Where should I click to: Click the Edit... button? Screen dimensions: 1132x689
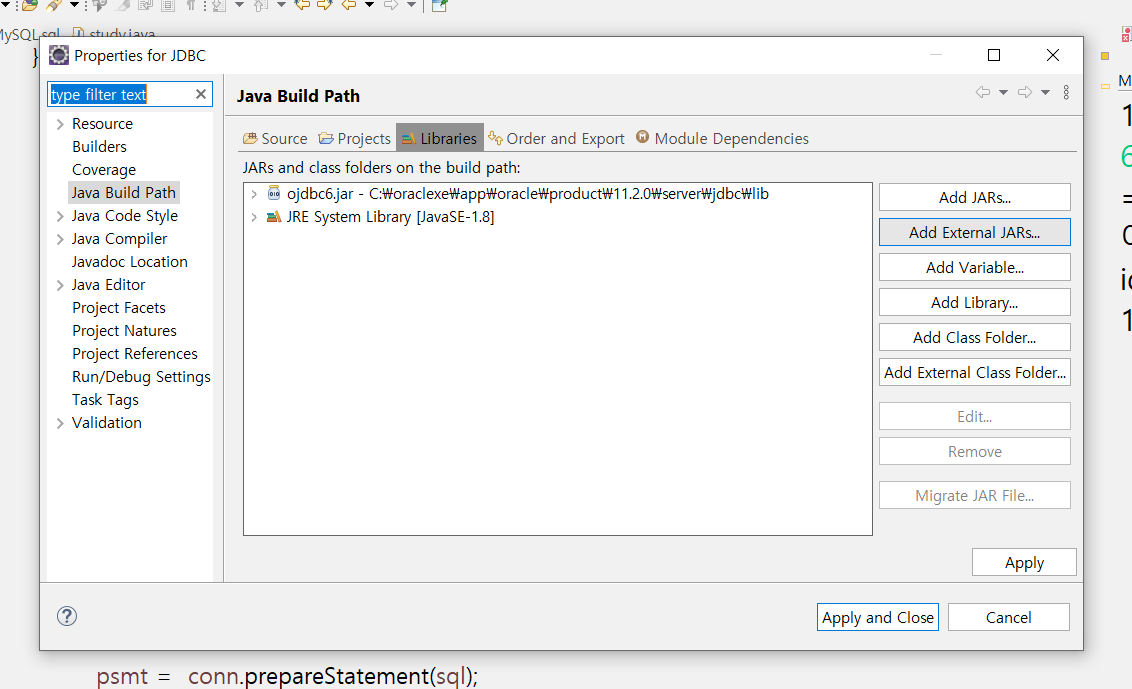tap(975, 417)
